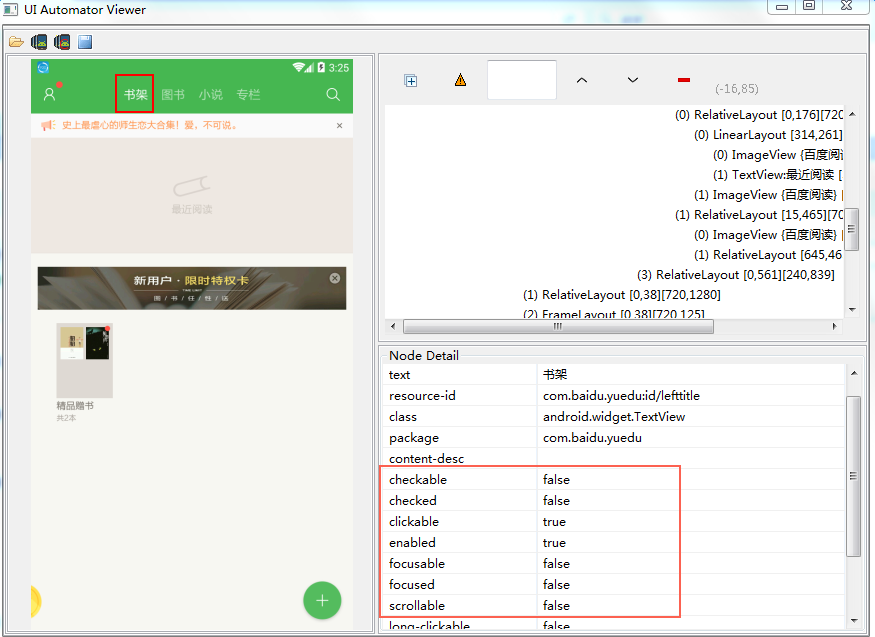Tap the green plus floating button

pyautogui.click(x=322, y=600)
